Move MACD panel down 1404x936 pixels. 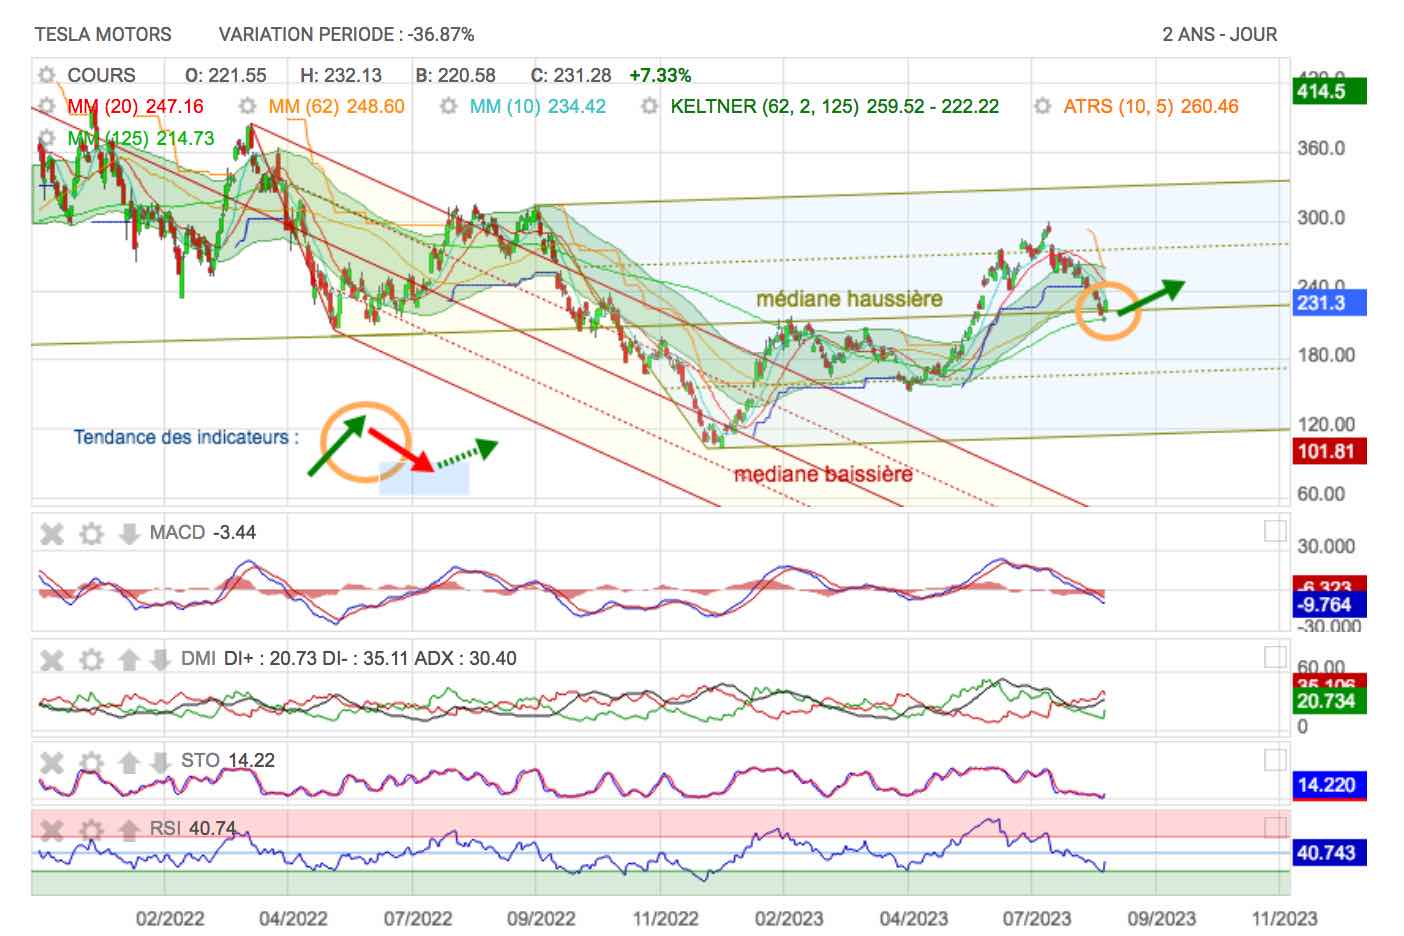(129, 533)
